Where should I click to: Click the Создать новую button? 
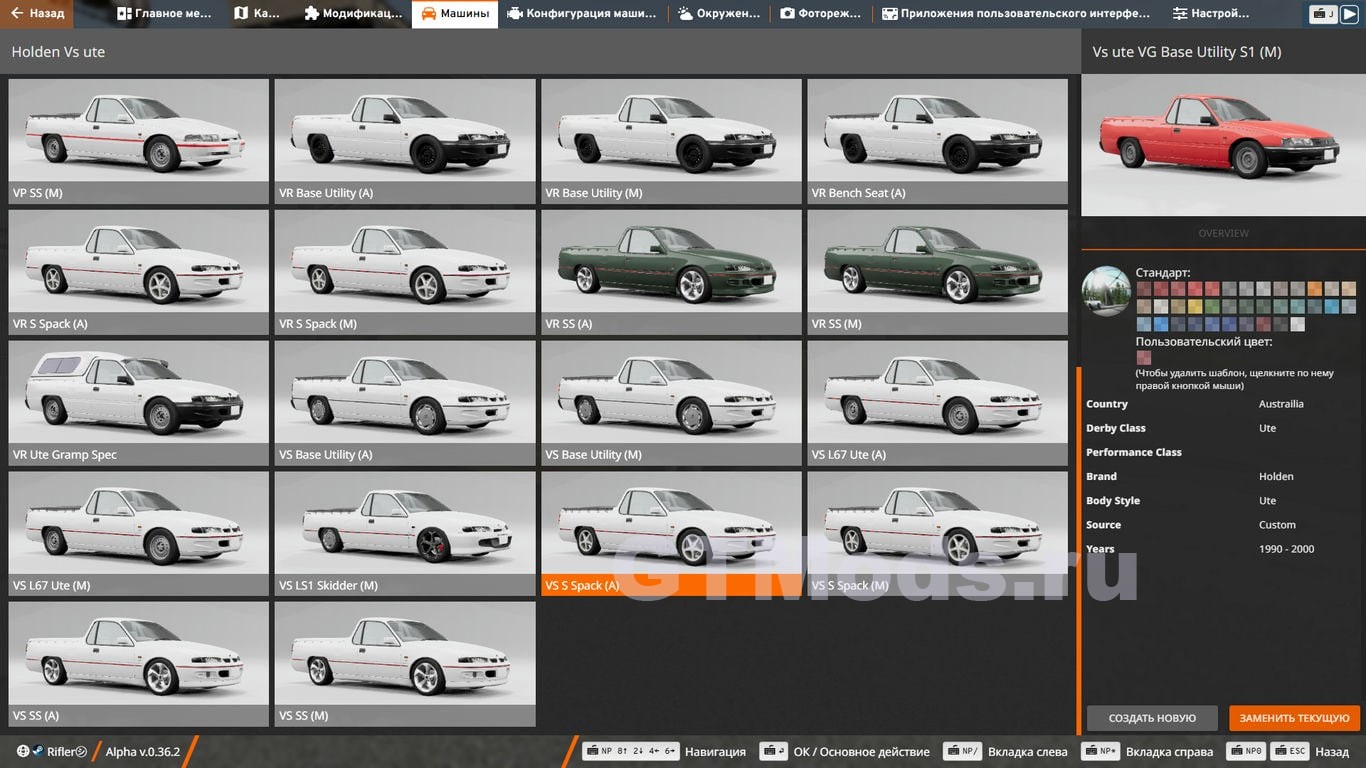click(1152, 718)
